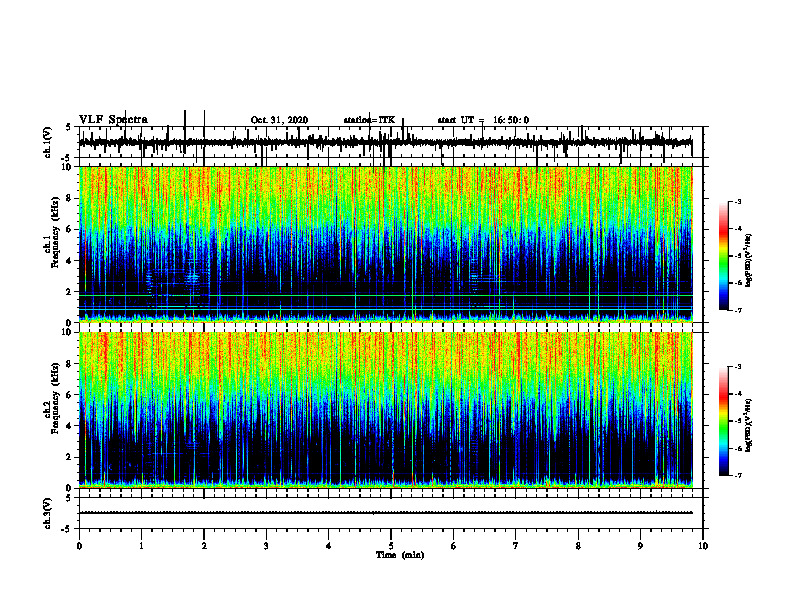Click time axis tick label "5" below ch.3
Viewport: 792px width, 612px height.
tap(391, 546)
